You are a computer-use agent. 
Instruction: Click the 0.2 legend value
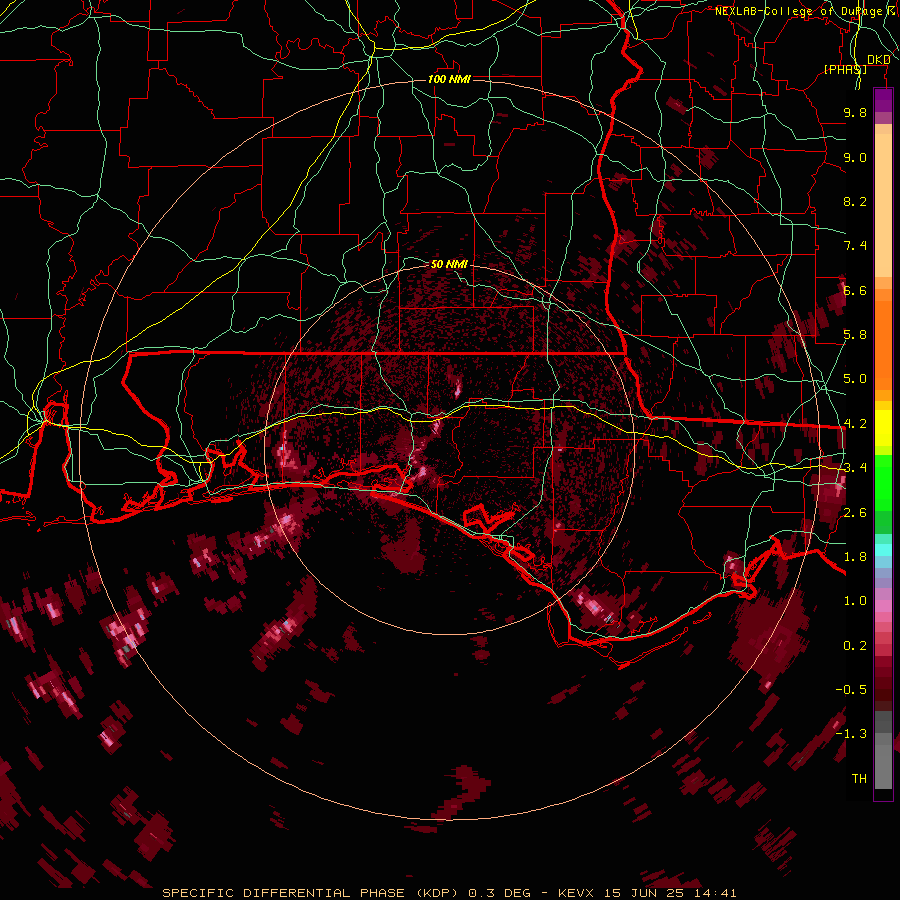click(x=855, y=646)
